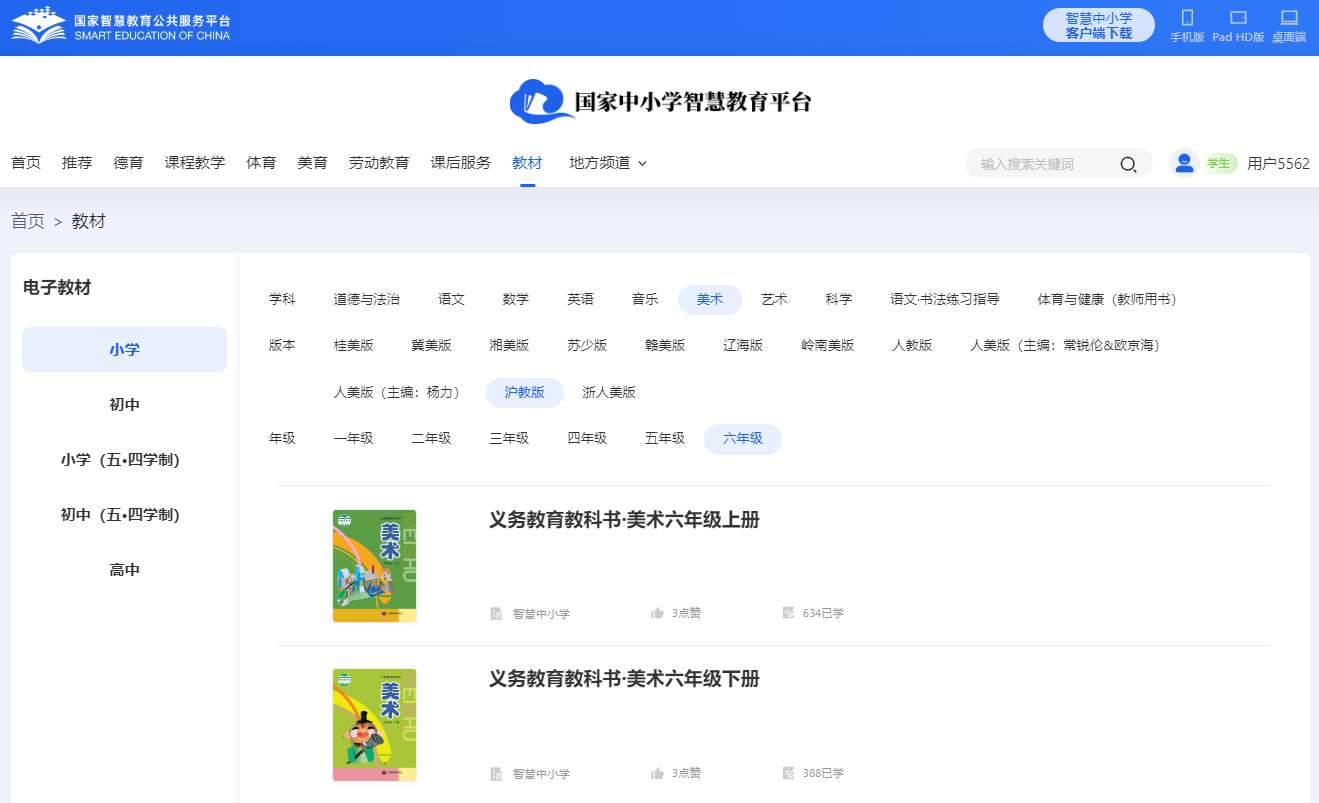Select 高中 in the sidebar

click(x=125, y=570)
